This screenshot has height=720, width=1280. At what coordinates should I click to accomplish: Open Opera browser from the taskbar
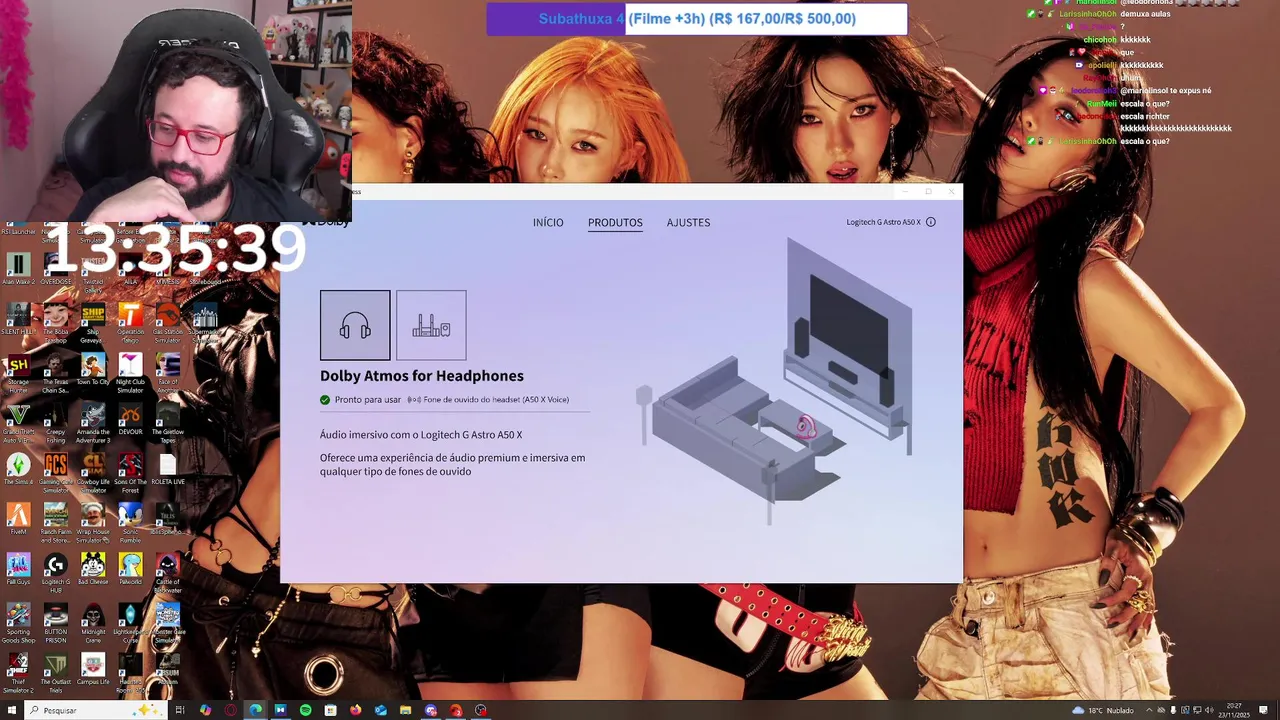[x=230, y=710]
